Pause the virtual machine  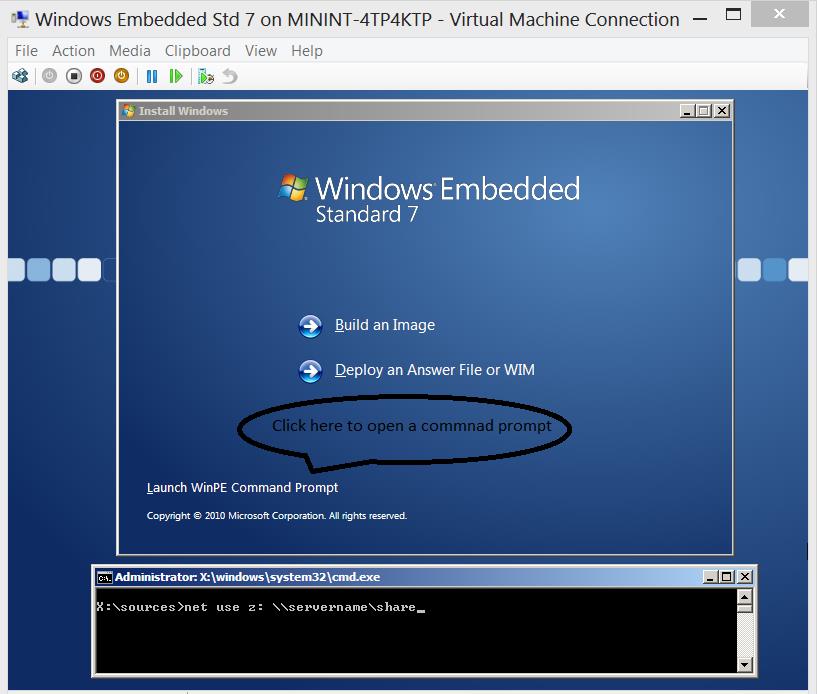point(152,77)
